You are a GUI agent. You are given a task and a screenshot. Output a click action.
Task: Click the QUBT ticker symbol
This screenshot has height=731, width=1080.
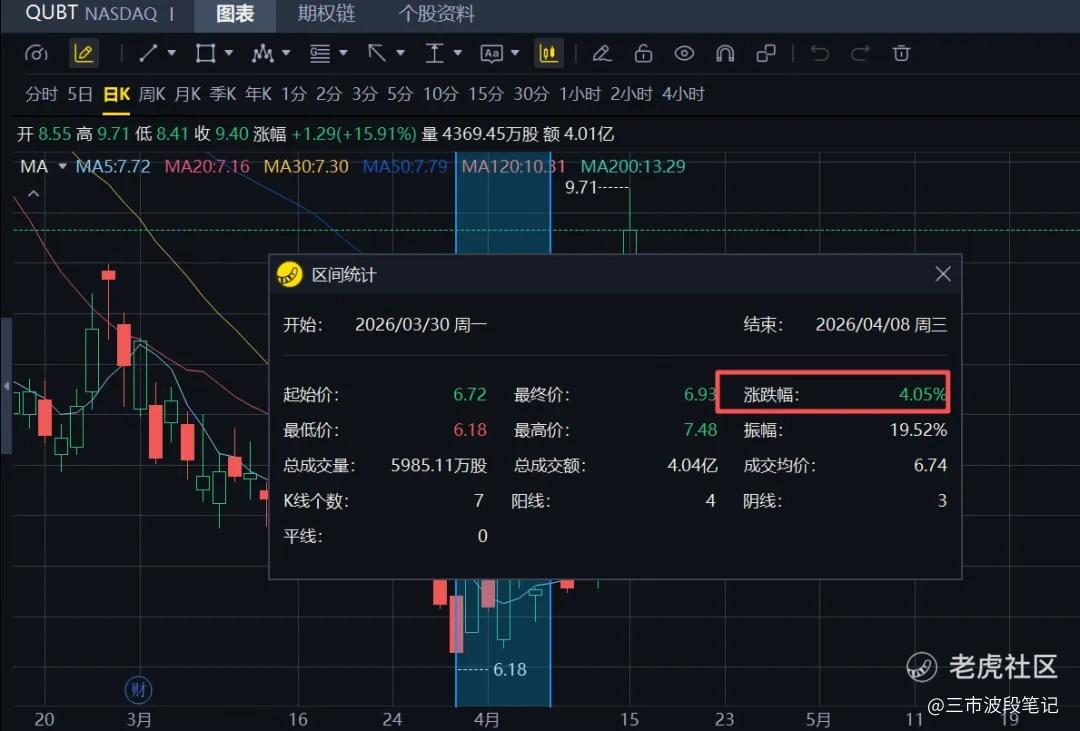pos(51,13)
